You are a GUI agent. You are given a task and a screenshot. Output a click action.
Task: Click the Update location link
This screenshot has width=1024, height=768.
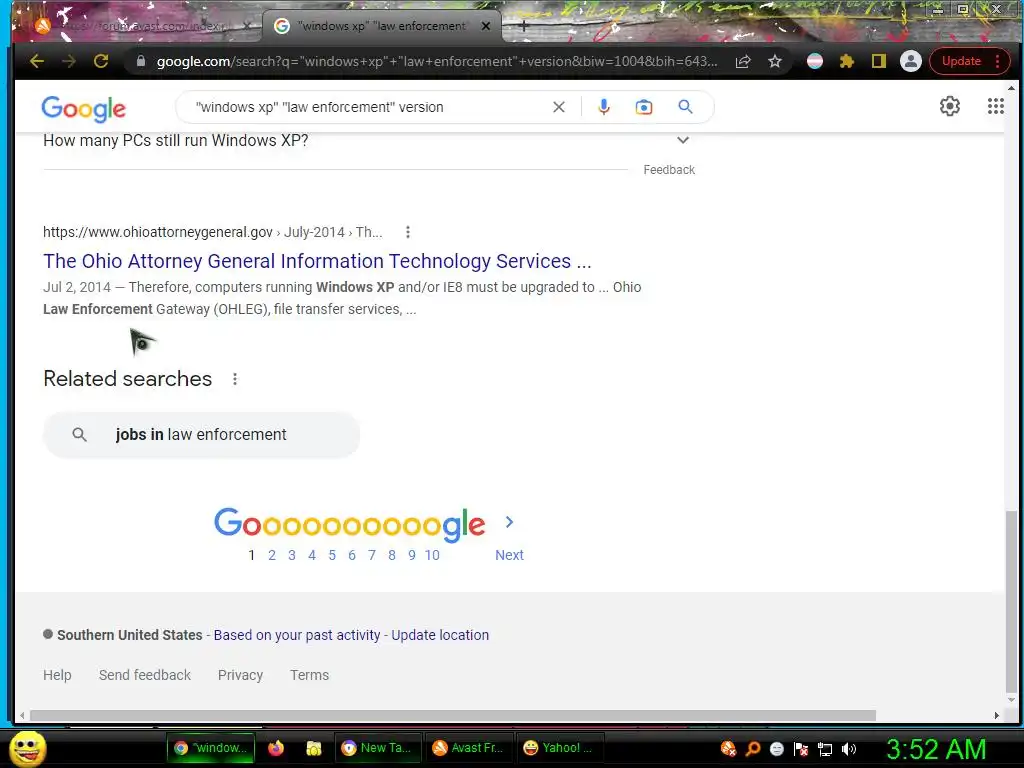tap(440, 635)
